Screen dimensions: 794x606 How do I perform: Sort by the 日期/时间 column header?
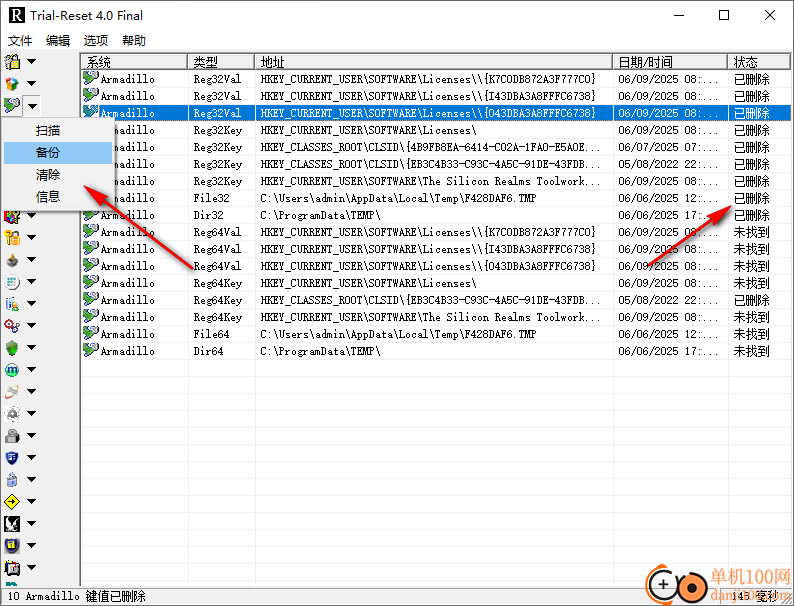(x=670, y=62)
